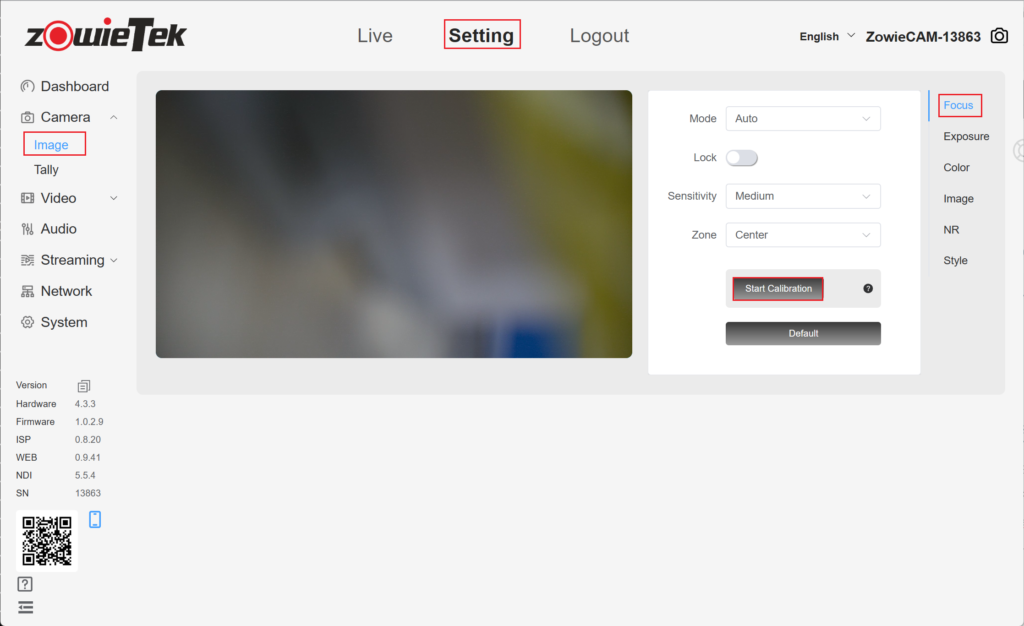Open help via the question mark box icon
The height and width of the screenshot is (626, 1024).
tap(25, 584)
